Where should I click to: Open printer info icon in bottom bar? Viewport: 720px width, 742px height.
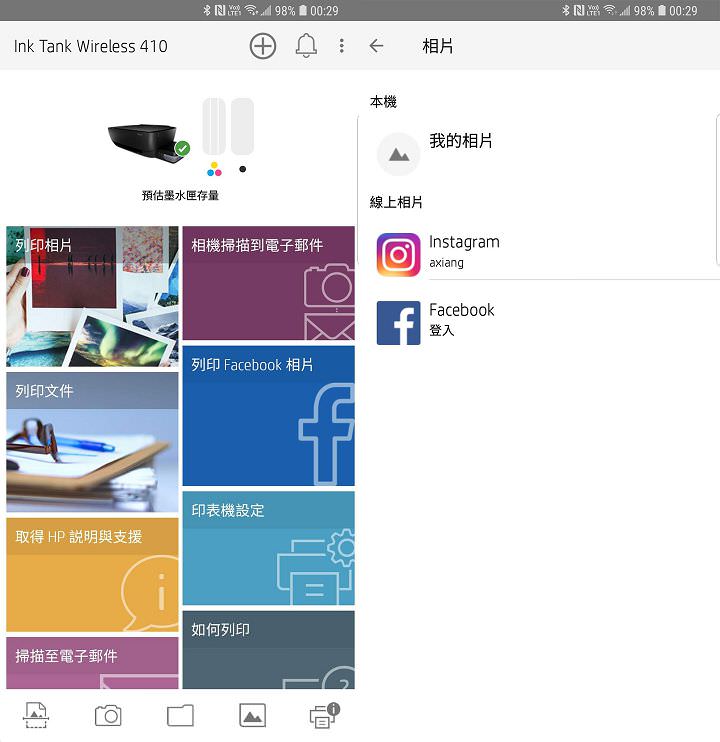[324, 715]
